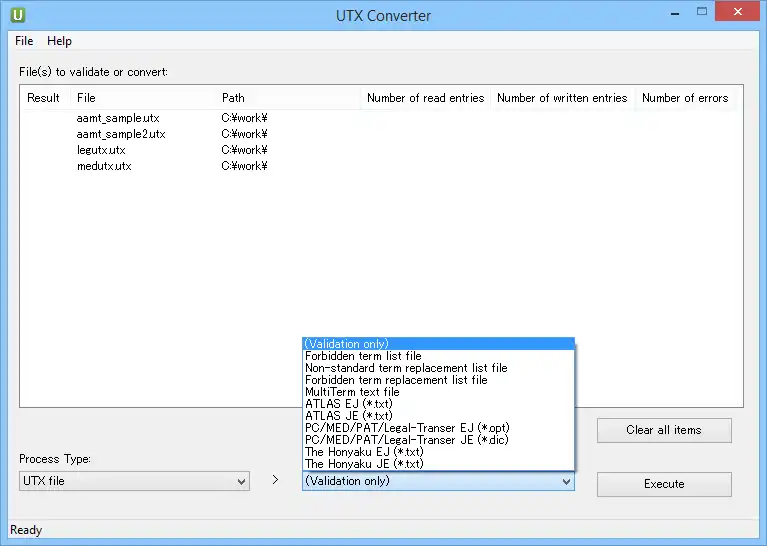The width and height of the screenshot is (767, 546).
Task: Choose PC/MED/PAT/Legal-Transer JE (*.dic) option
Action: pyautogui.click(x=438, y=440)
